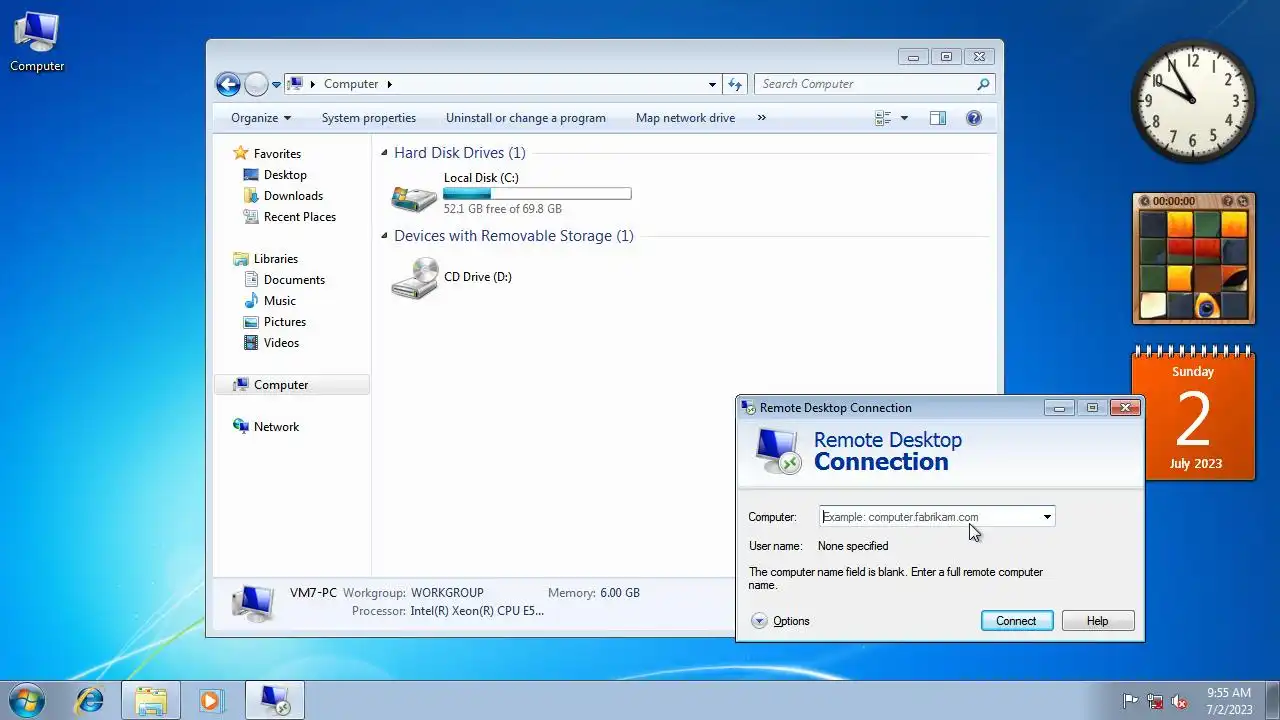Open the Organize menu
The width and height of the screenshot is (1280, 720).
tap(261, 118)
